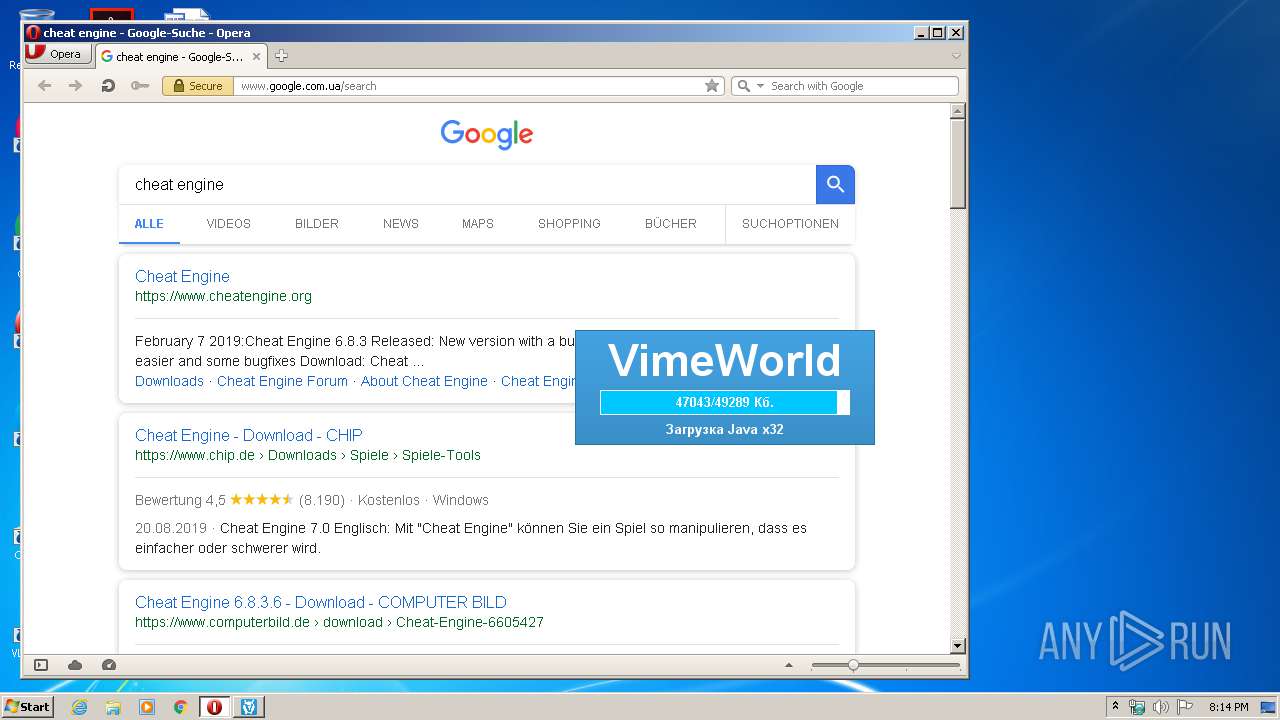Reload the page with the refresh icon

click(x=108, y=86)
